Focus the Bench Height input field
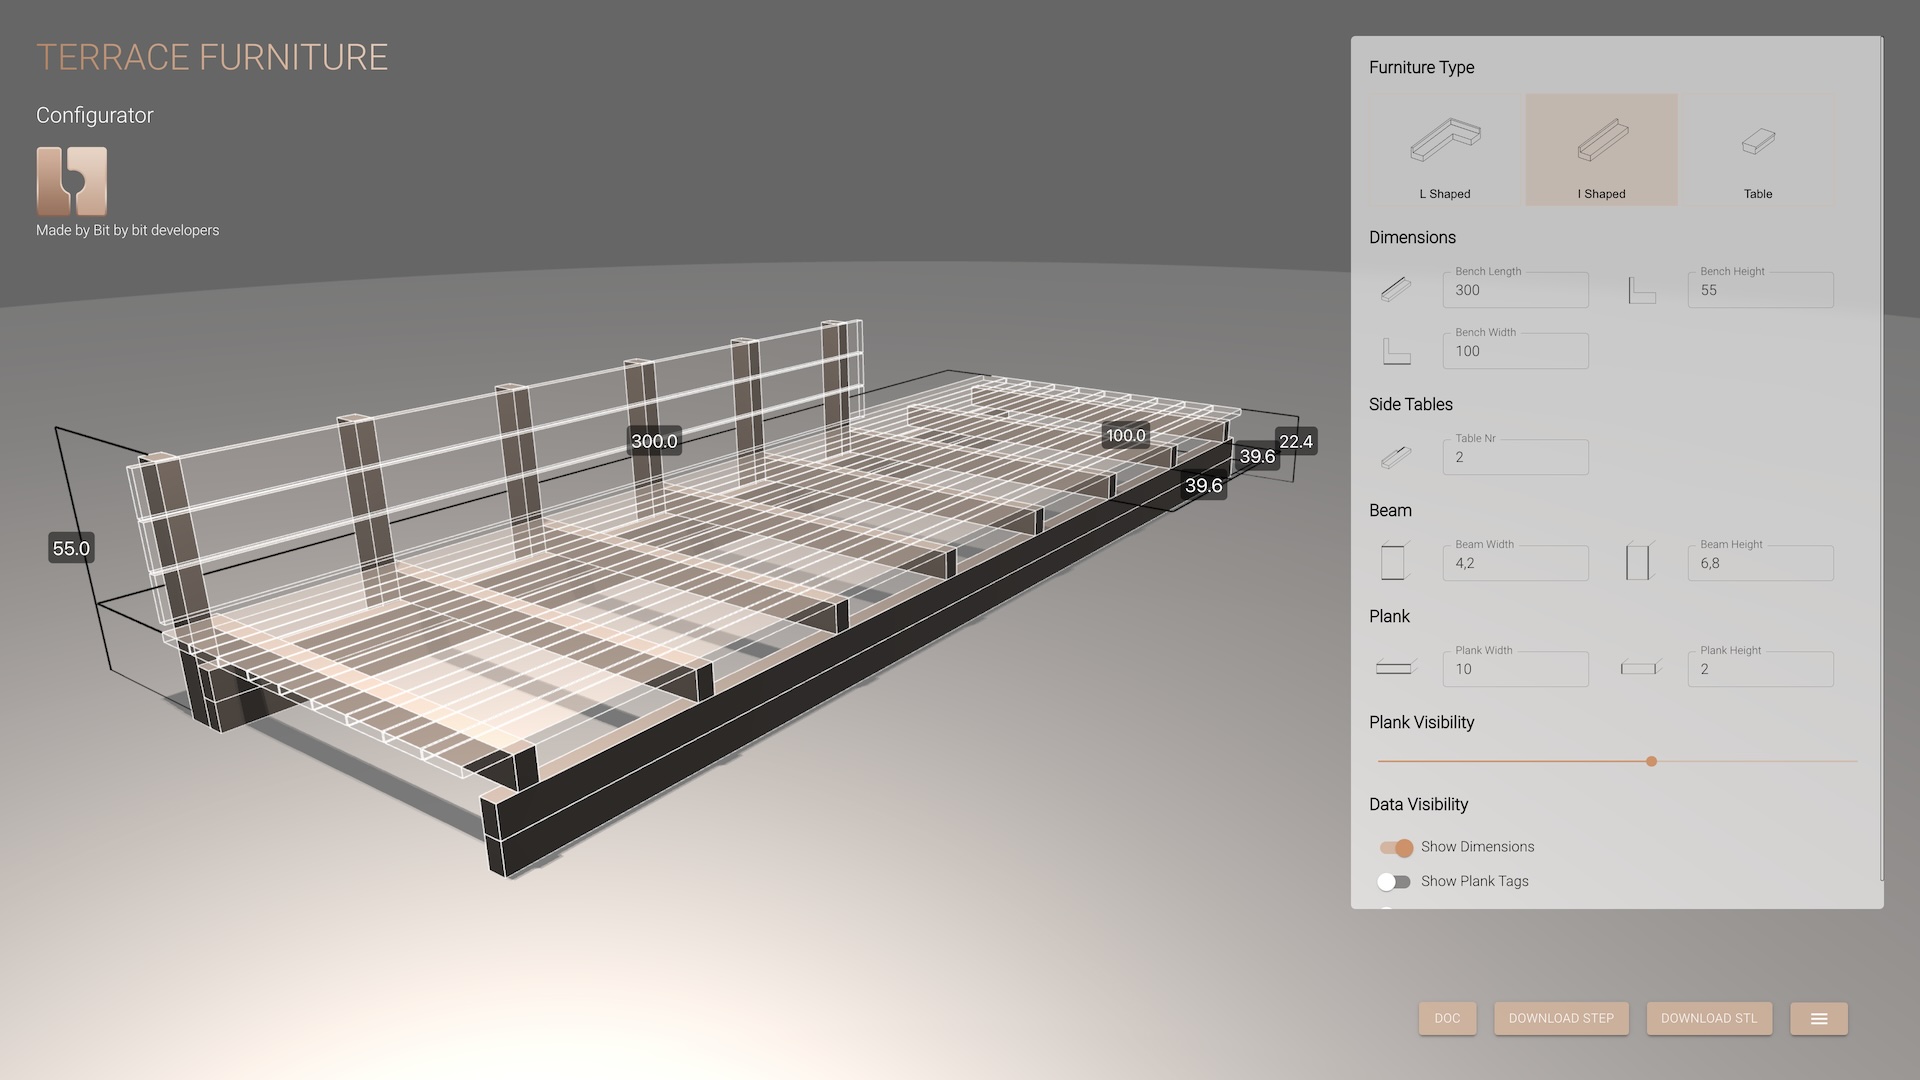The width and height of the screenshot is (1920, 1080). [1760, 290]
